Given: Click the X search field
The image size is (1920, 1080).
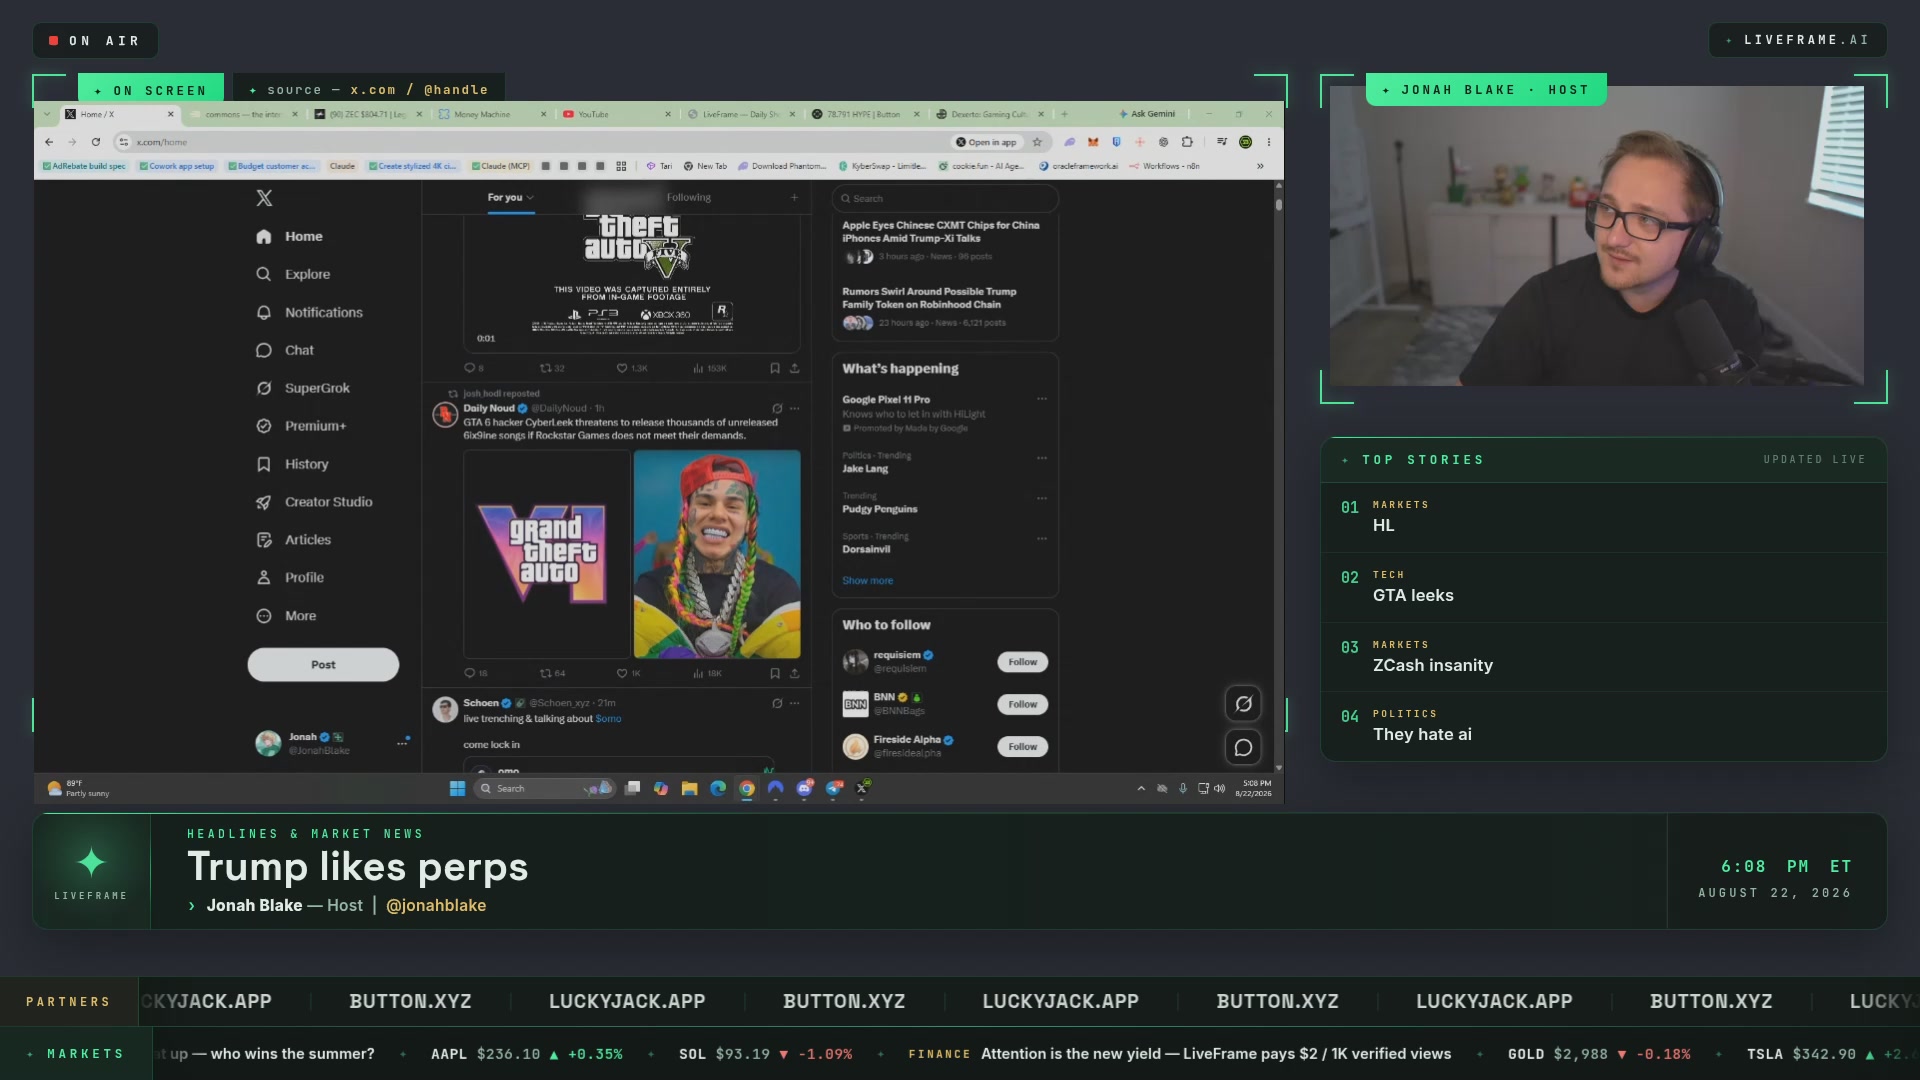Looking at the screenshot, I should click(945, 198).
